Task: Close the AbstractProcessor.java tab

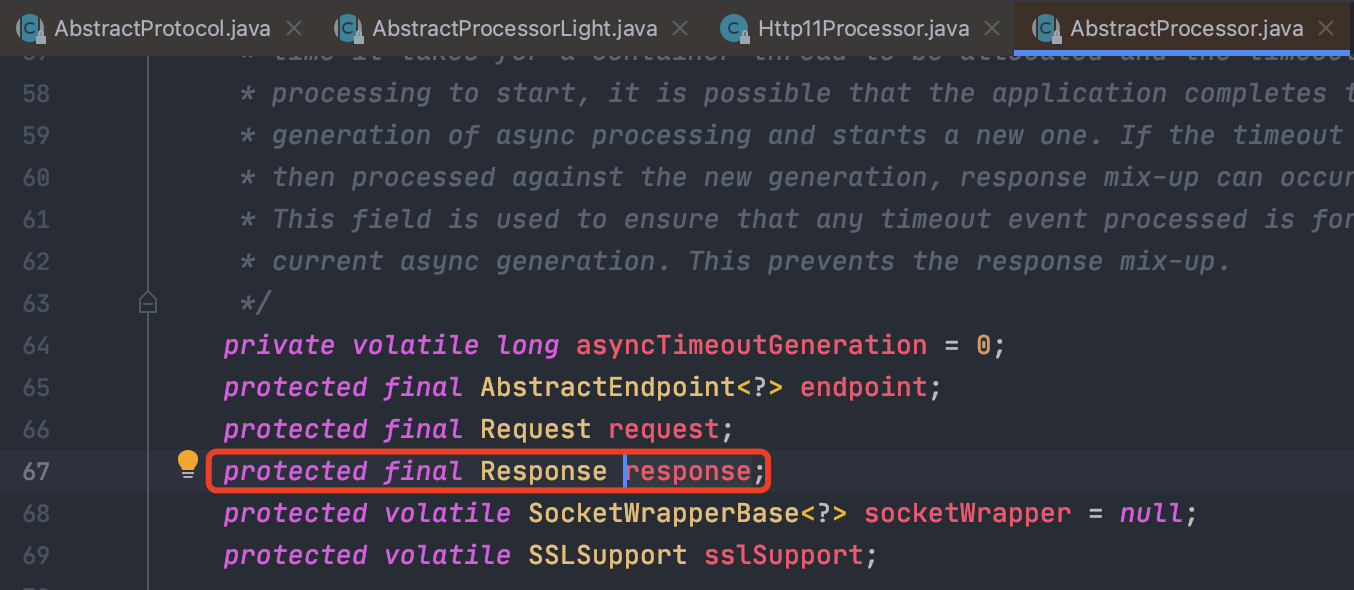Action: [1326, 28]
